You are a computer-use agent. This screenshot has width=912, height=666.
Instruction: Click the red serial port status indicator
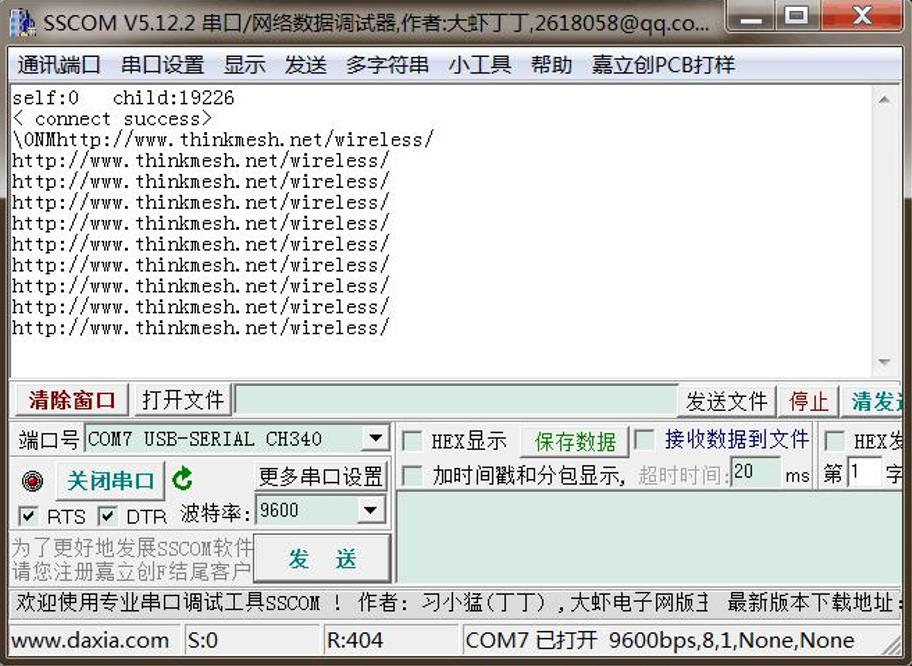pos(32,480)
